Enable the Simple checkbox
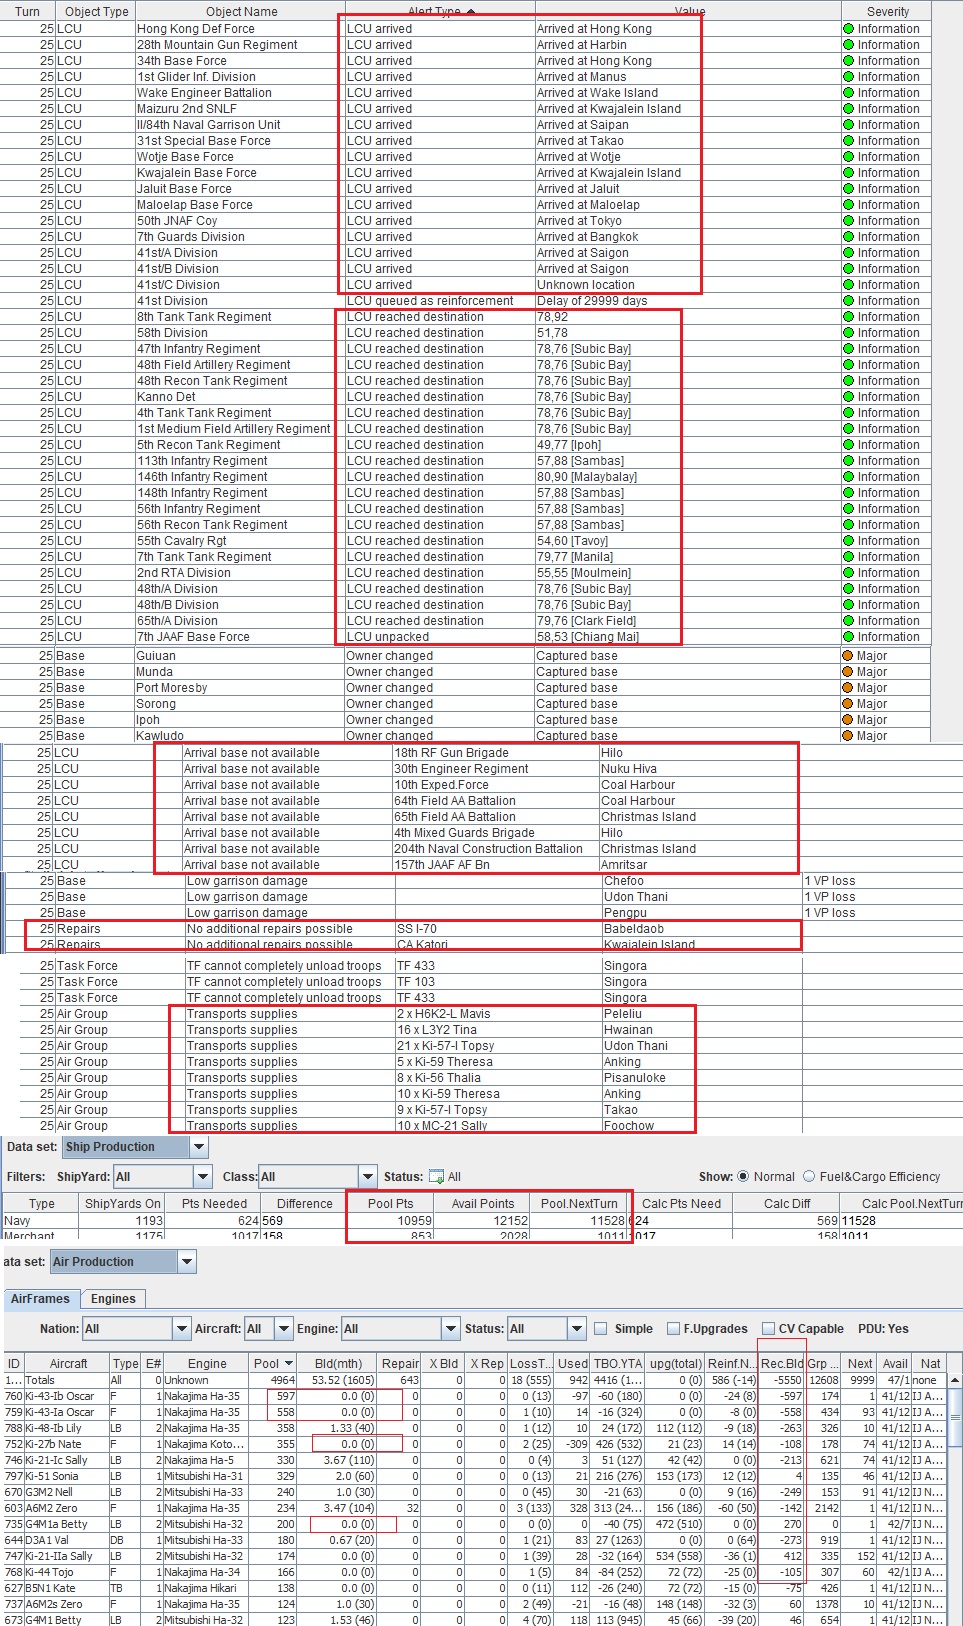 coord(601,1329)
